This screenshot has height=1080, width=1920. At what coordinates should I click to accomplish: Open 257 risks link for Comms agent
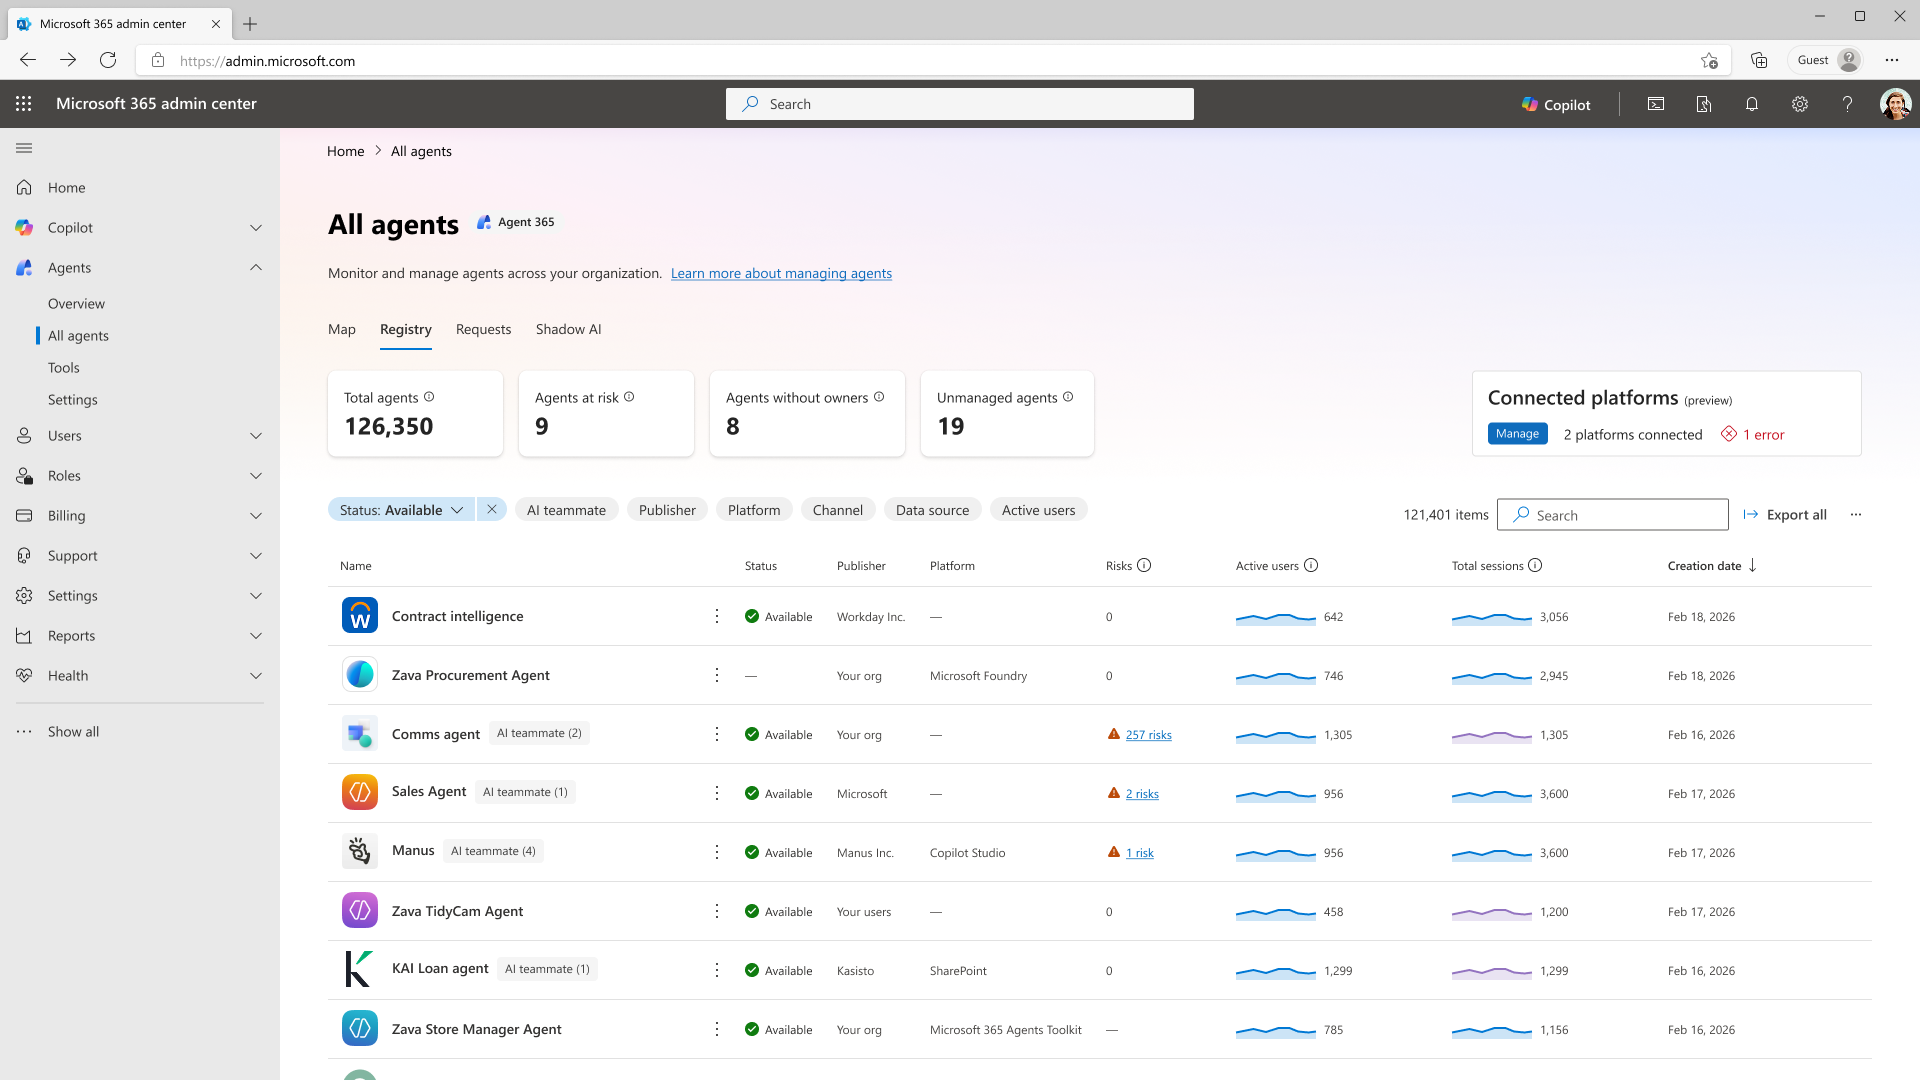point(1148,735)
